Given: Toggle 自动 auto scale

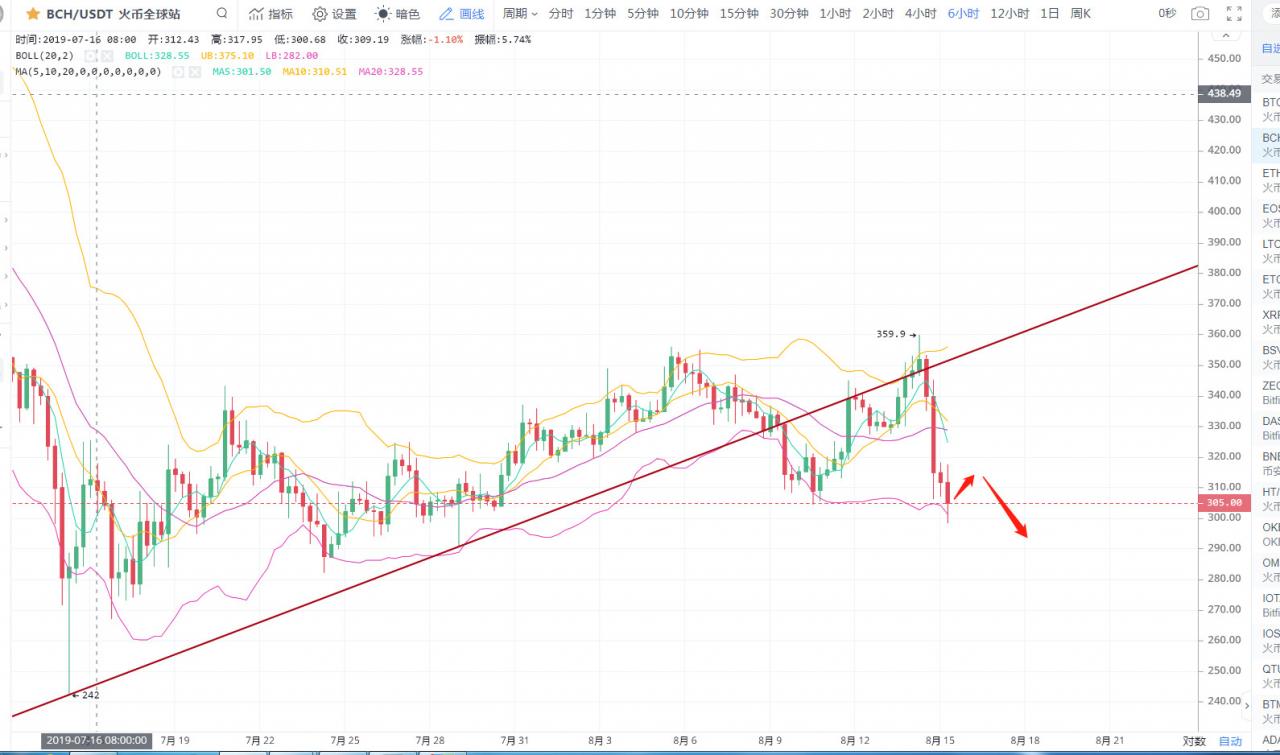Looking at the screenshot, I should [1230, 741].
